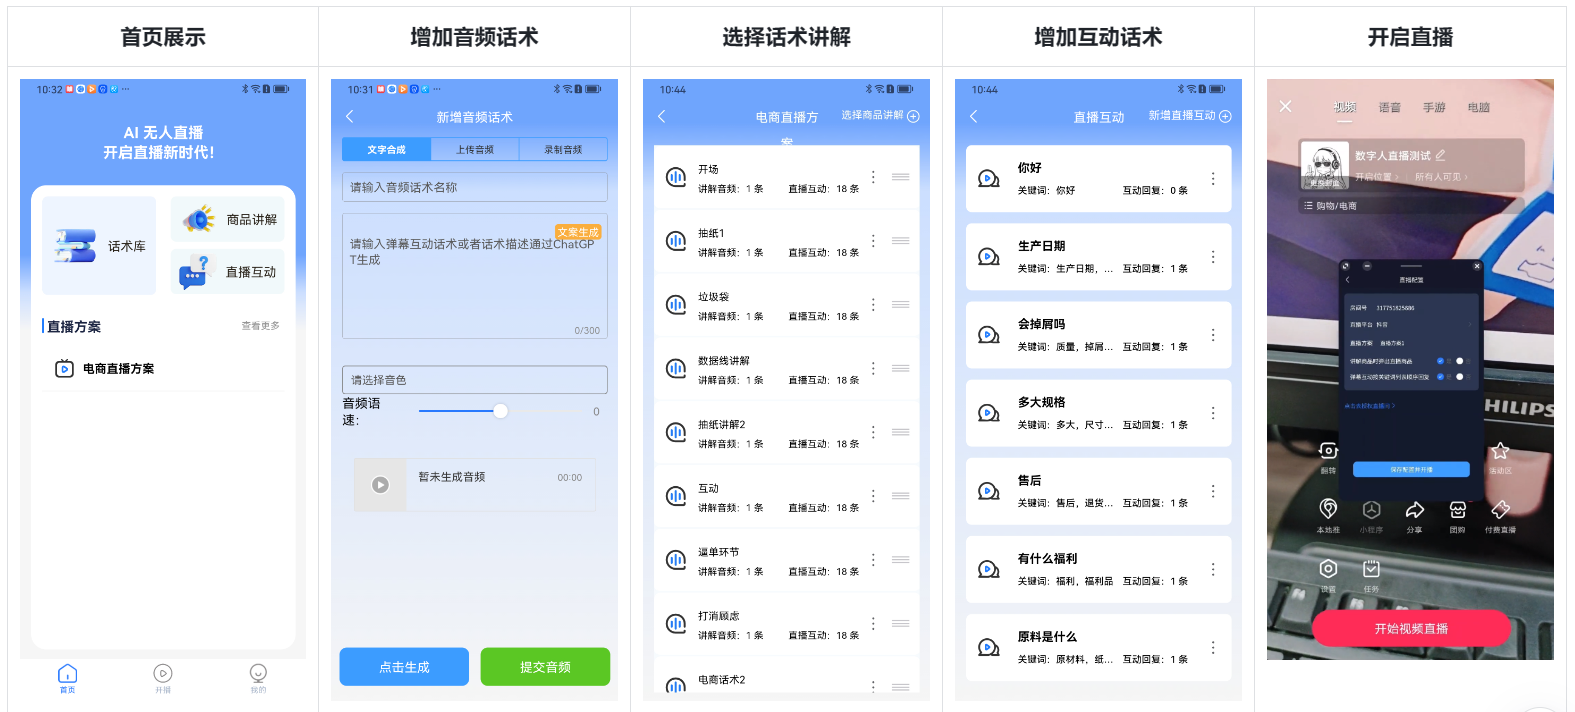Open the 设置 hexagon settings icon

1328,568
